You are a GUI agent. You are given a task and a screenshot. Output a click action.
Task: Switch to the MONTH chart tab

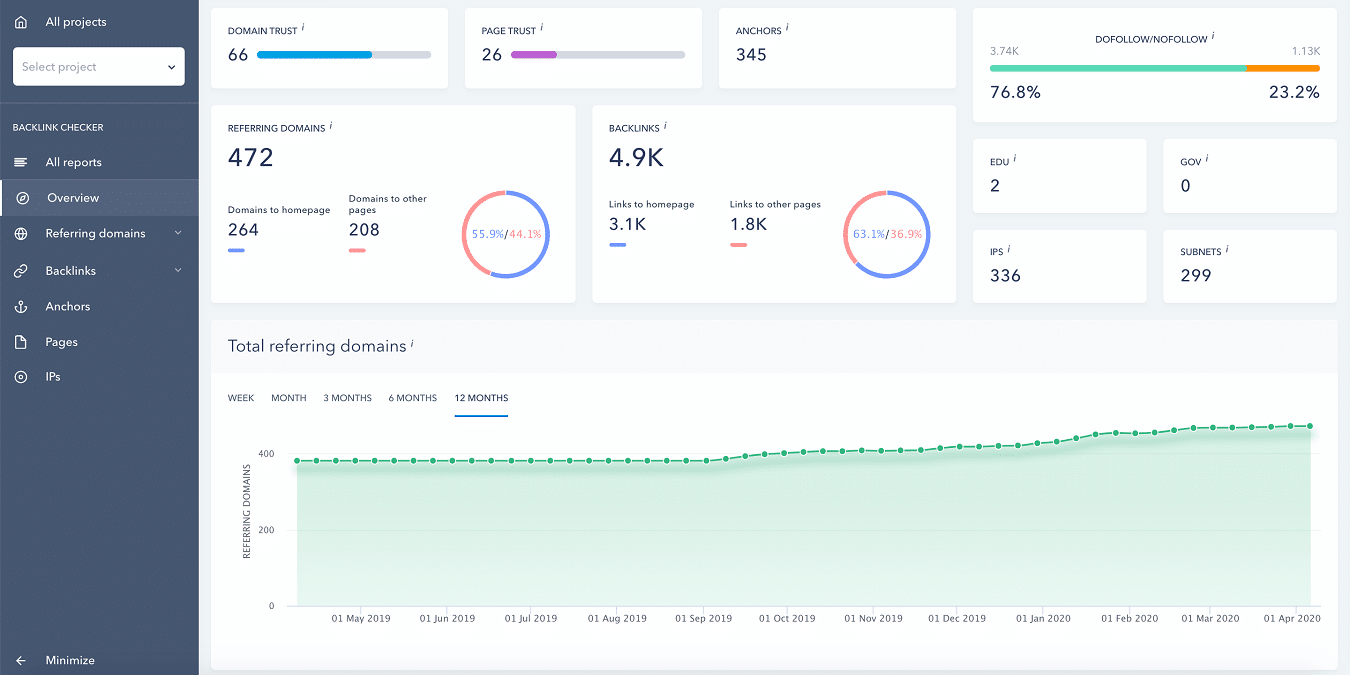288,397
